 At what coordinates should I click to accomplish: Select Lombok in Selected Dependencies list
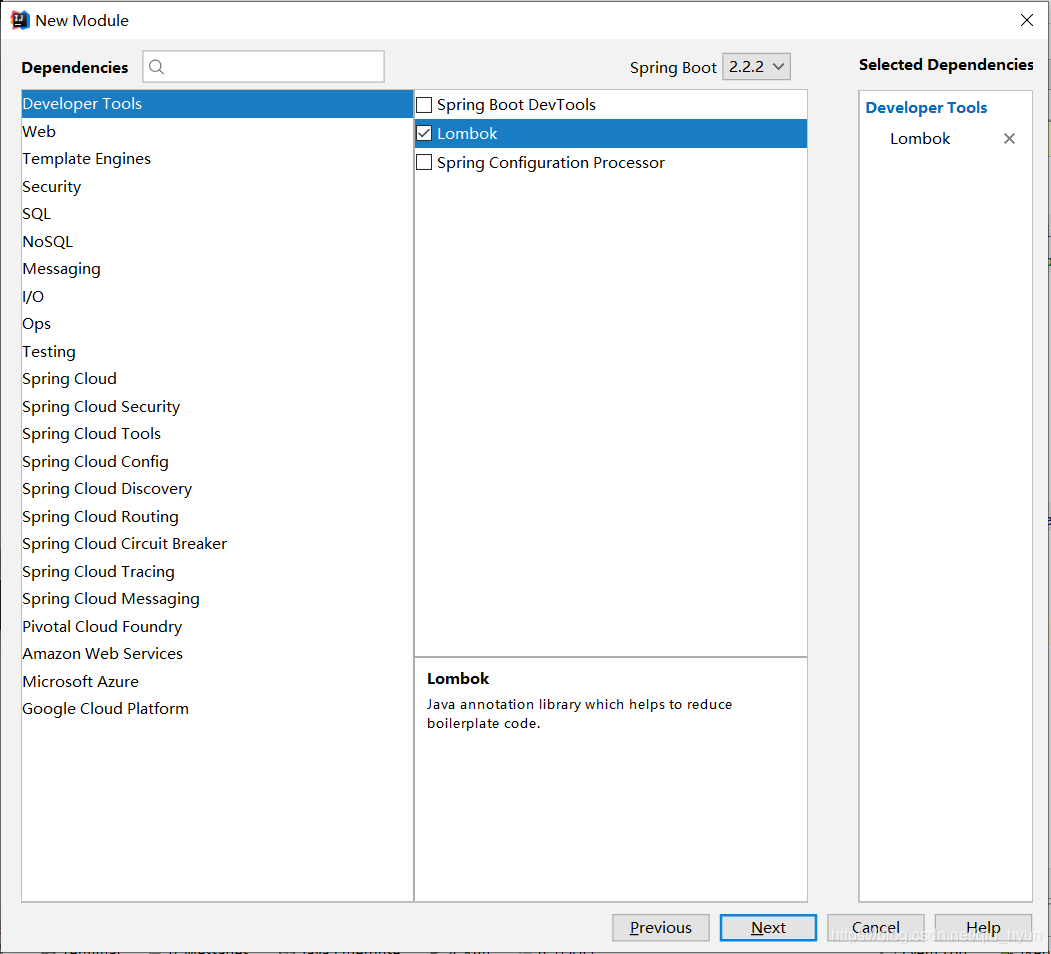click(920, 139)
